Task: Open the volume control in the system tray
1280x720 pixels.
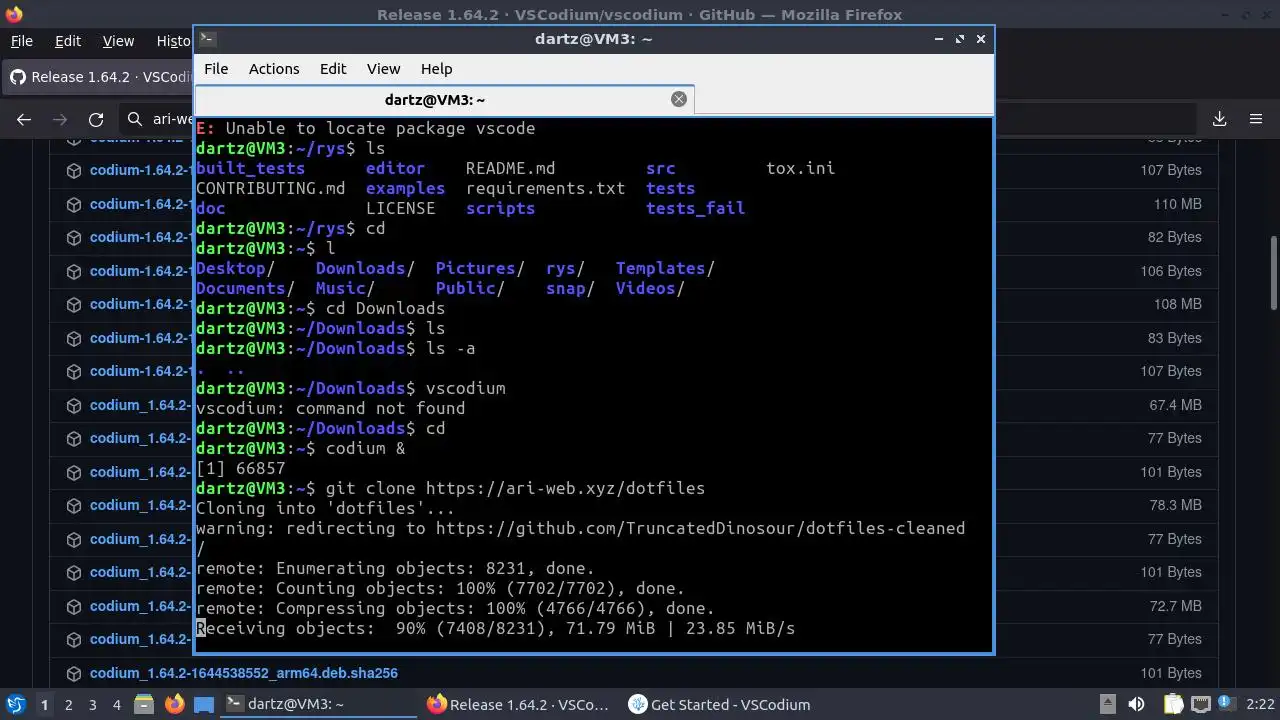Action: 1136,704
